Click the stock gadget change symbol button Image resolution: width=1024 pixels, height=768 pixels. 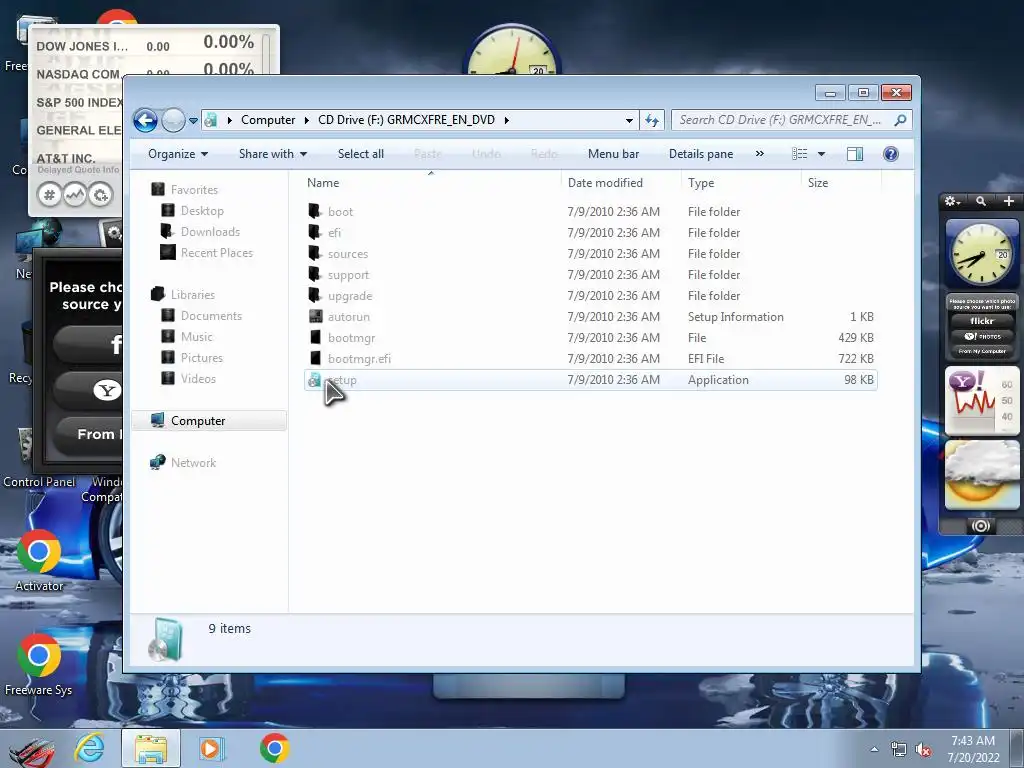coord(49,195)
